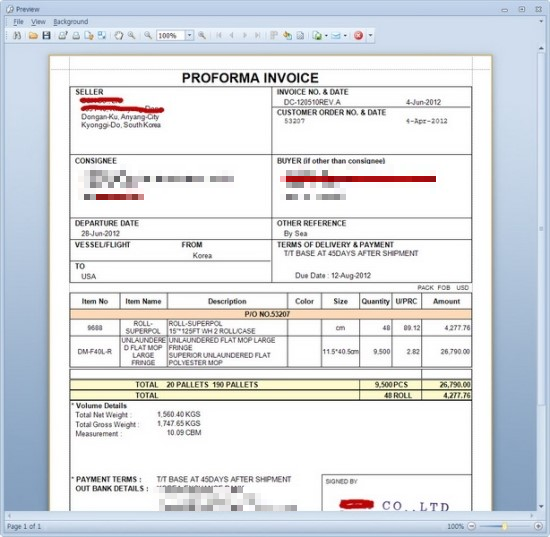
Task: Click the status bar 100% zoom label
Action: click(455, 526)
